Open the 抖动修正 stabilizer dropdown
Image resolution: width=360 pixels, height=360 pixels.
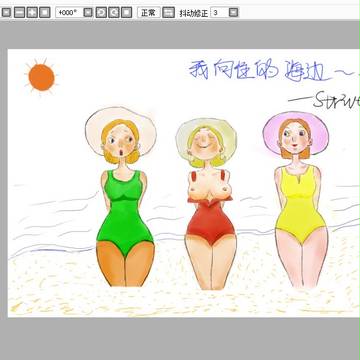[234, 13]
